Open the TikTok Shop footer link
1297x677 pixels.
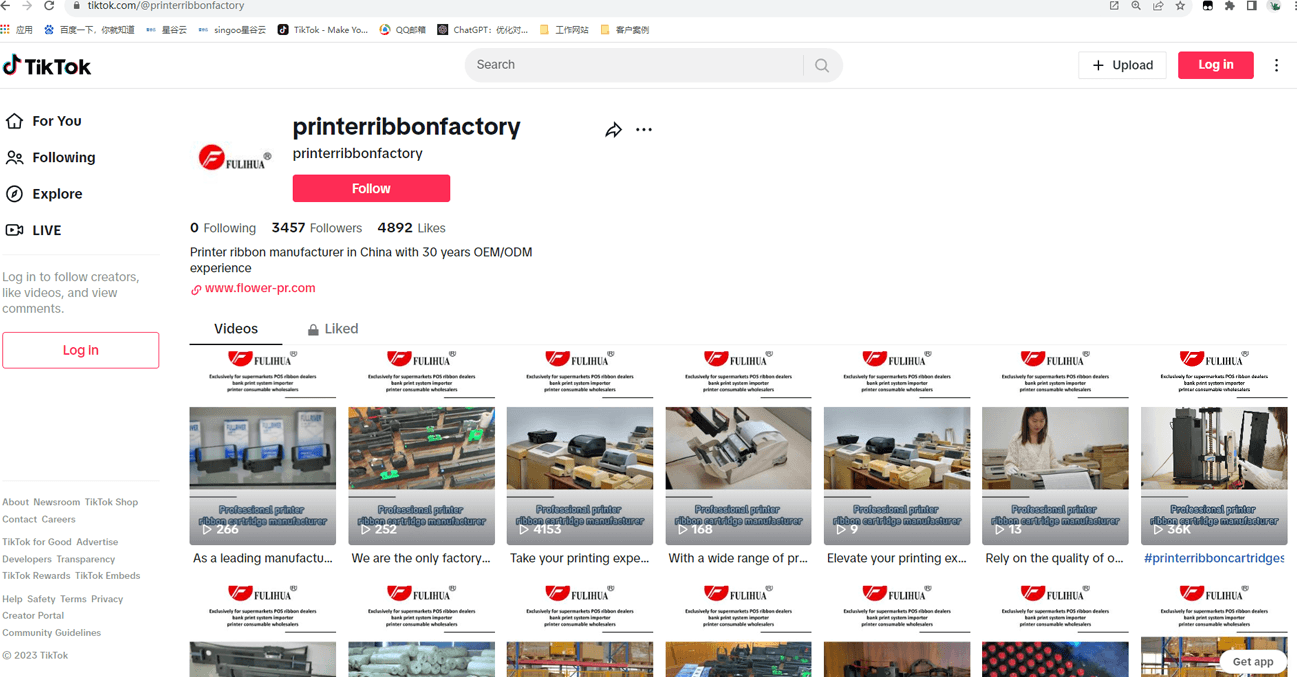(x=111, y=502)
